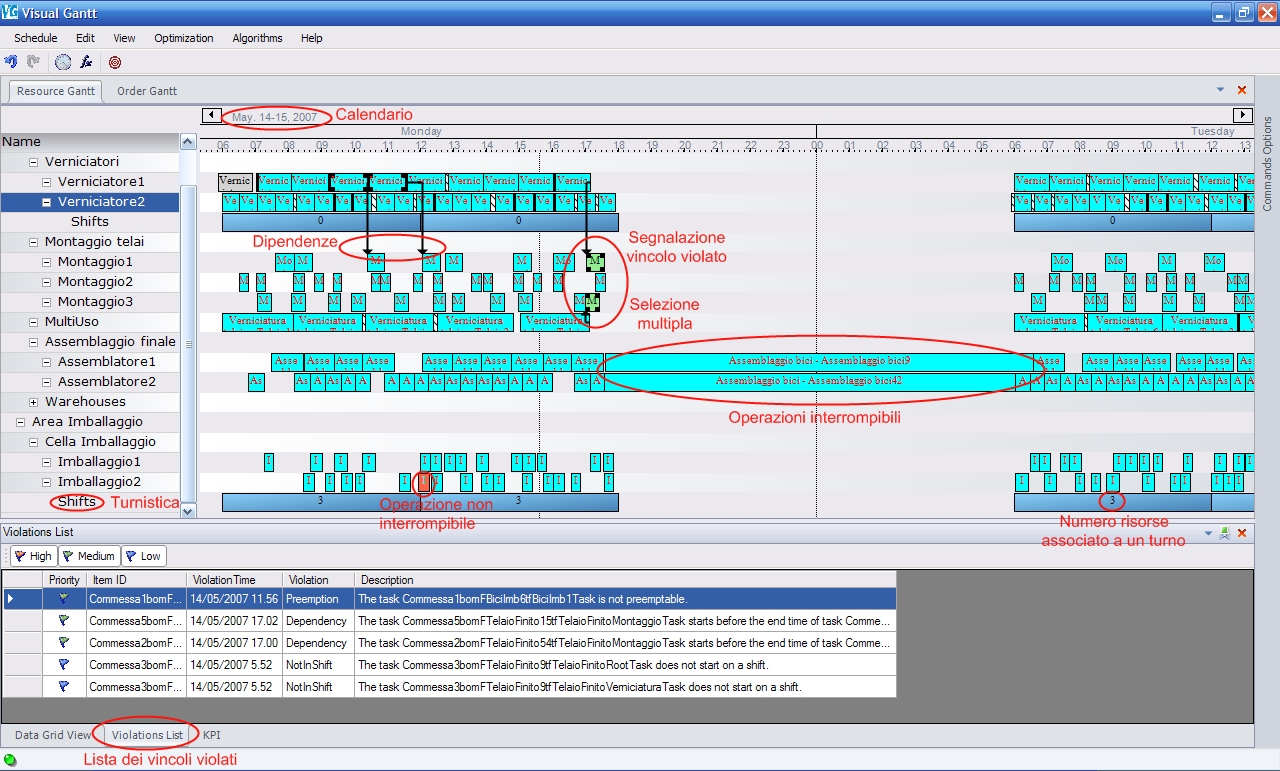Sort by the Violation column header
The image size is (1280, 771).
point(318,580)
